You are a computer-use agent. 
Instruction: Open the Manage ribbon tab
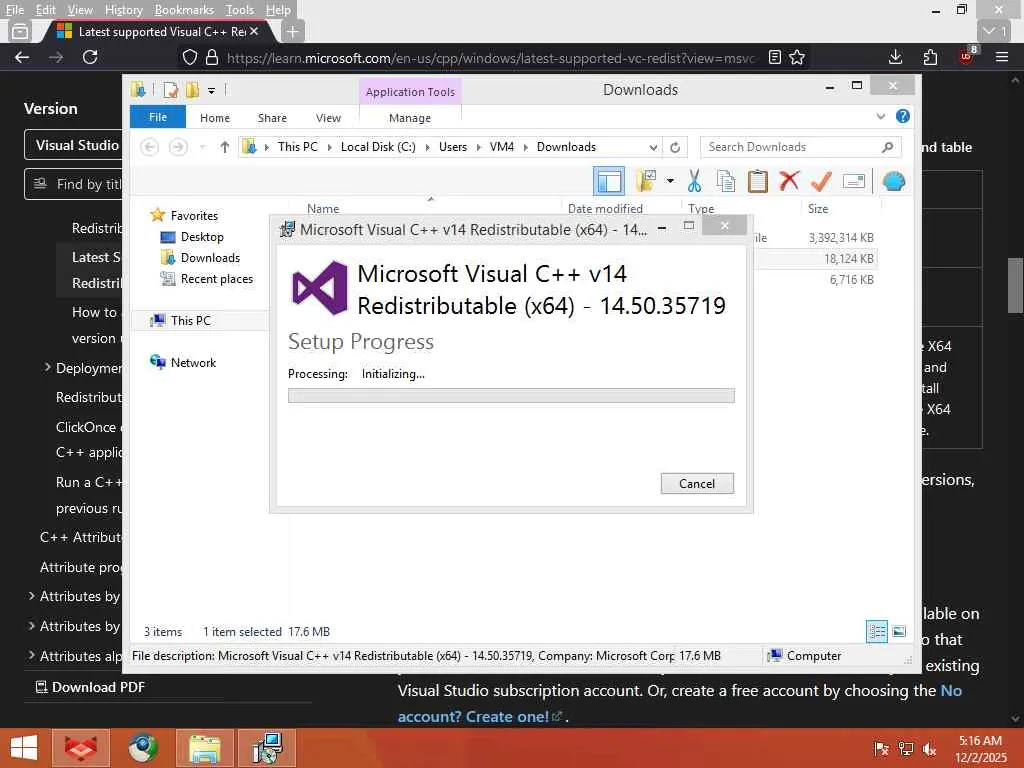pyautogui.click(x=409, y=118)
